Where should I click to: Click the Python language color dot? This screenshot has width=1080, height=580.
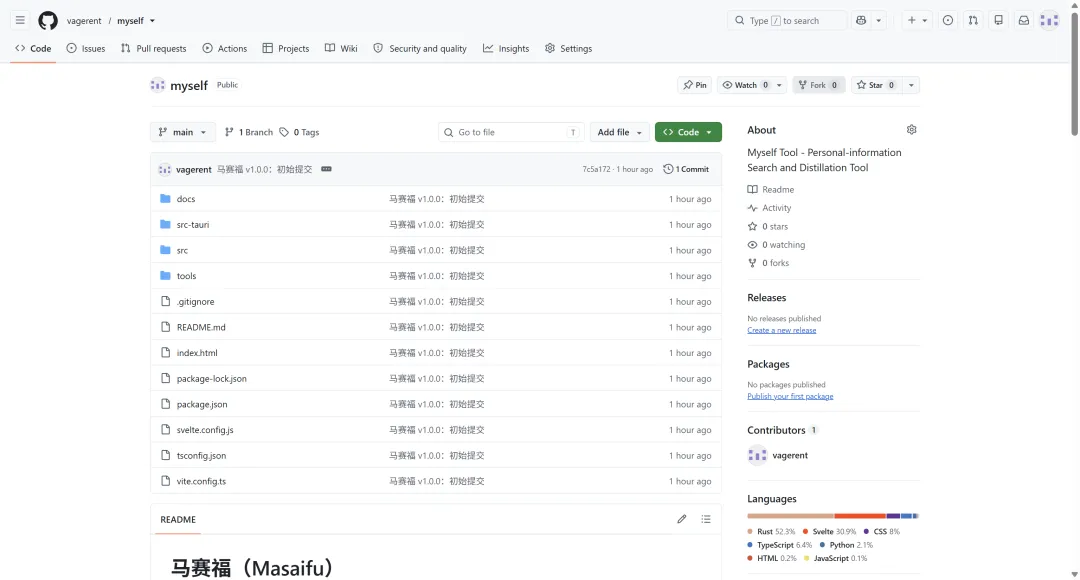[x=822, y=545]
